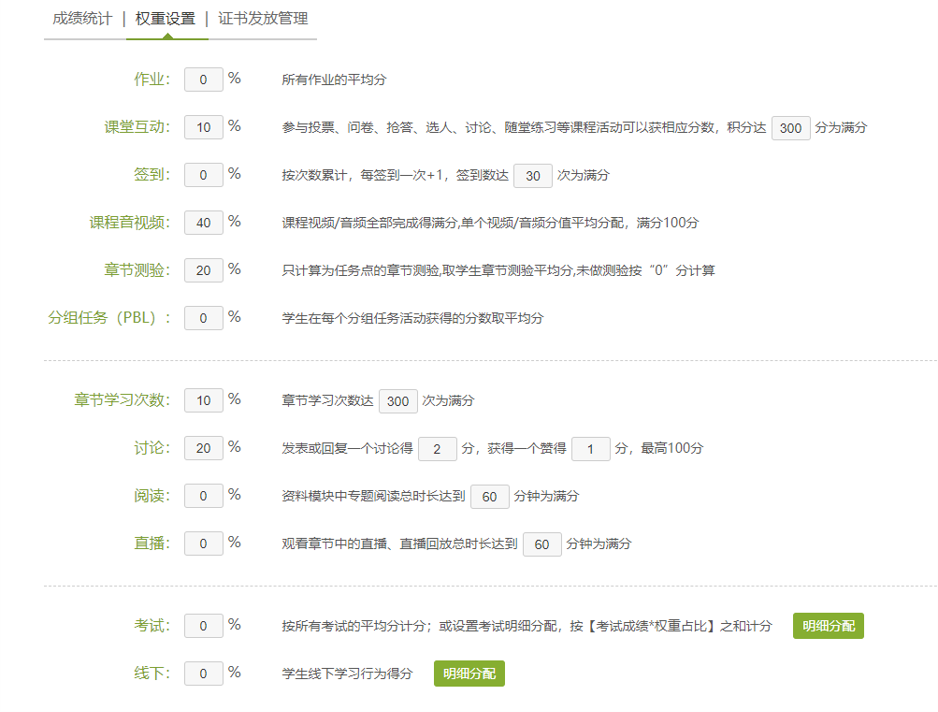Click the 作业 weight percentage field
This screenshot has height=712, width=938.
coord(203,79)
